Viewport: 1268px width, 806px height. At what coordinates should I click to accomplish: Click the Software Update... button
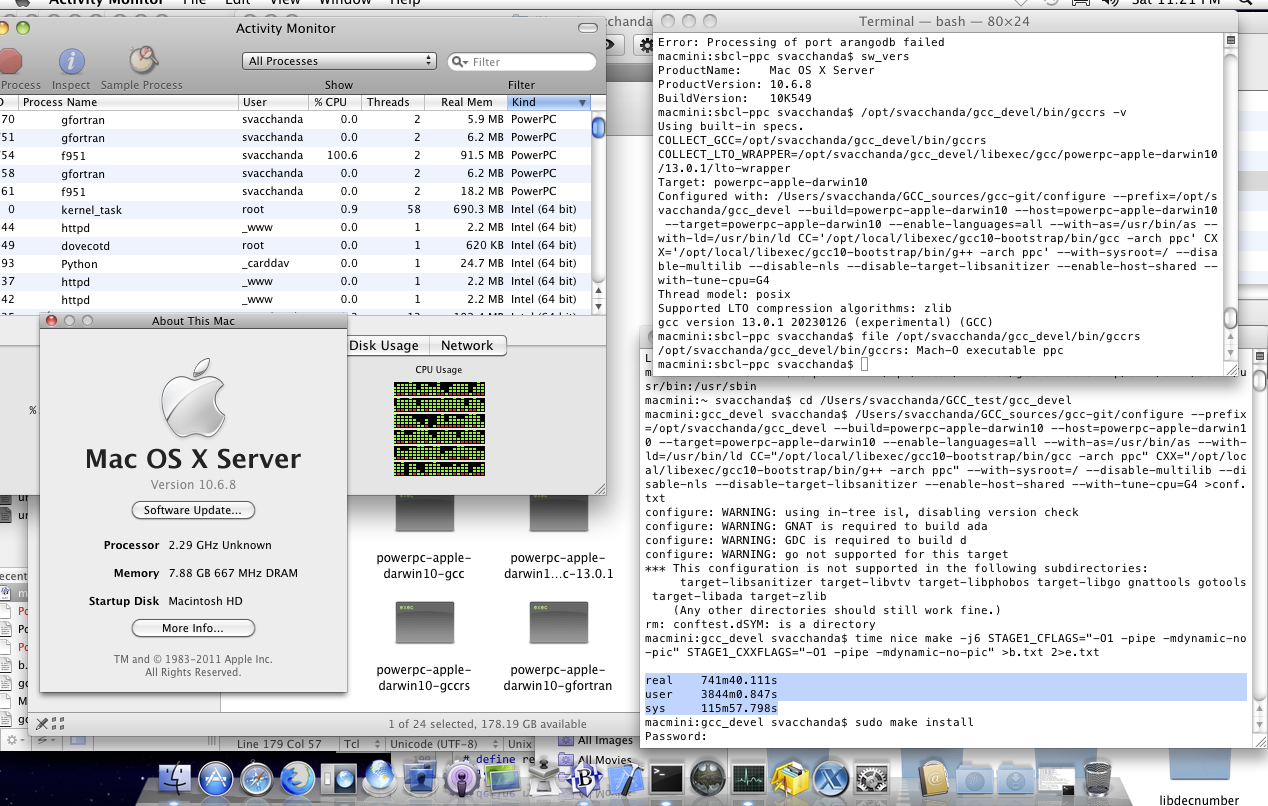click(193, 510)
